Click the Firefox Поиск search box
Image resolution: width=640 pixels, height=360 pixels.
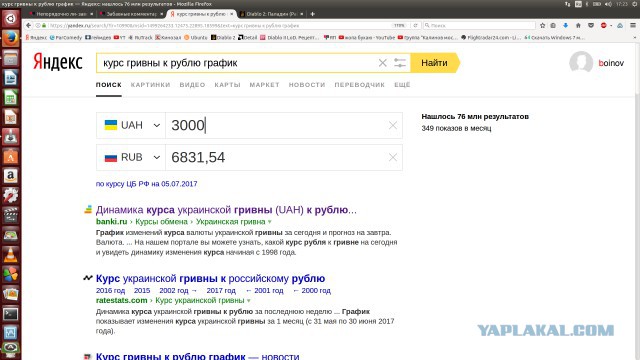tap(479, 25)
